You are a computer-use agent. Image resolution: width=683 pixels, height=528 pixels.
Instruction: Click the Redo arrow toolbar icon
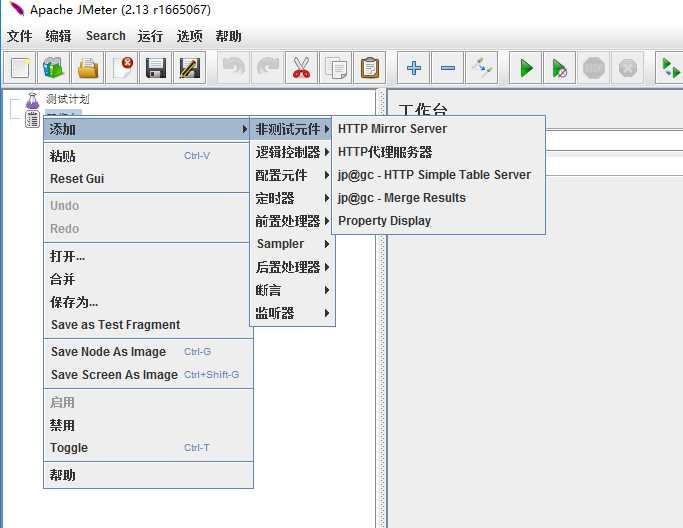pos(267,68)
